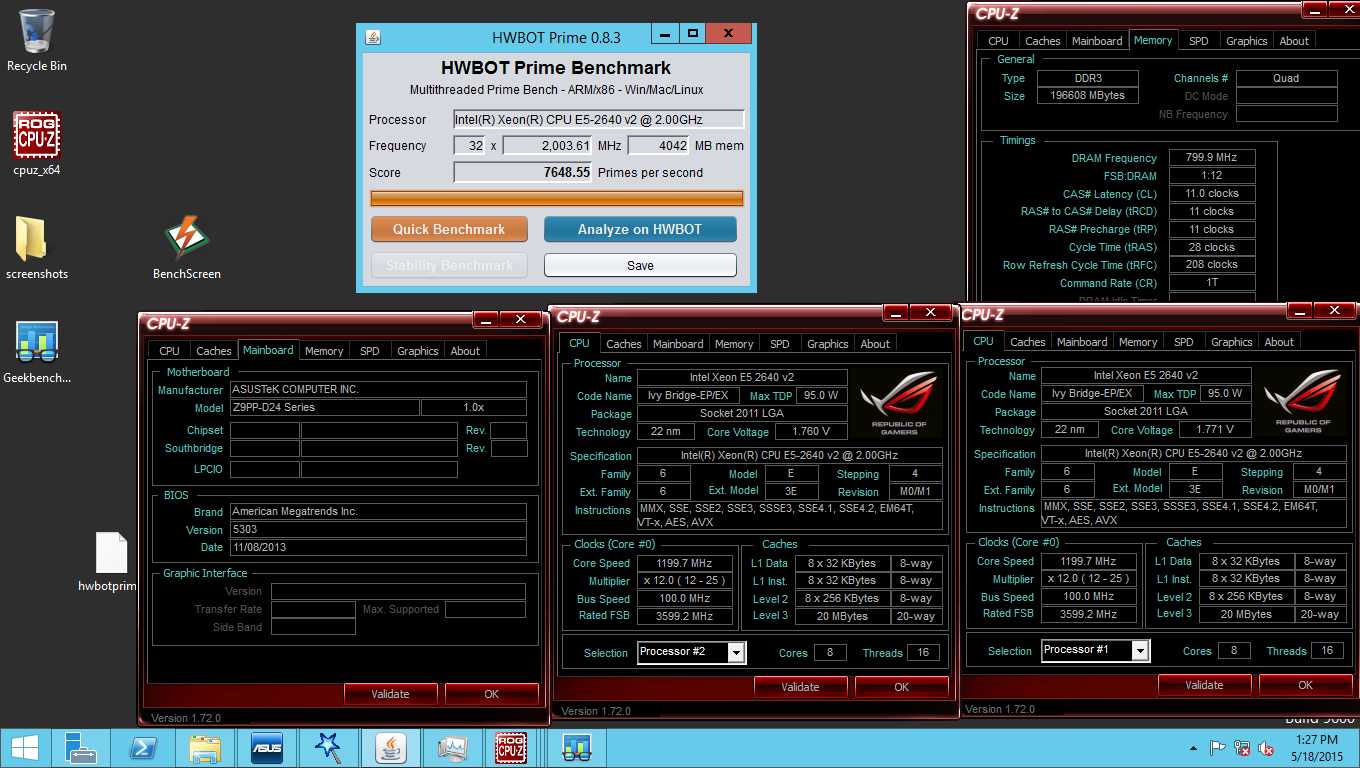Click Analyze on HWBOT button
Image resolution: width=1360 pixels, height=768 pixels.
[x=640, y=229]
